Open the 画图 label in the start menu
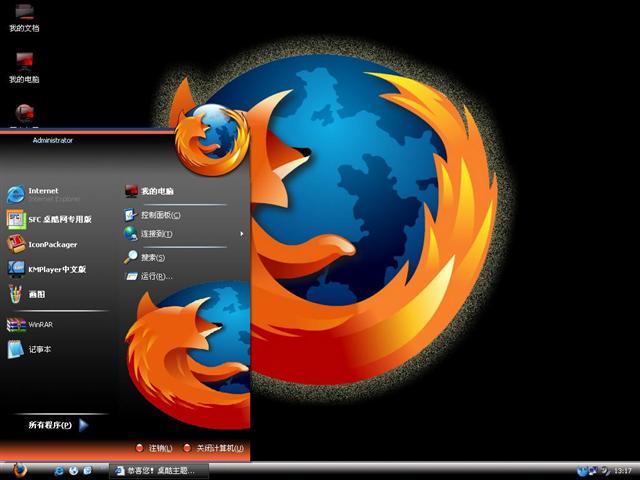Image resolution: width=640 pixels, height=480 pixels. [37, 294]
